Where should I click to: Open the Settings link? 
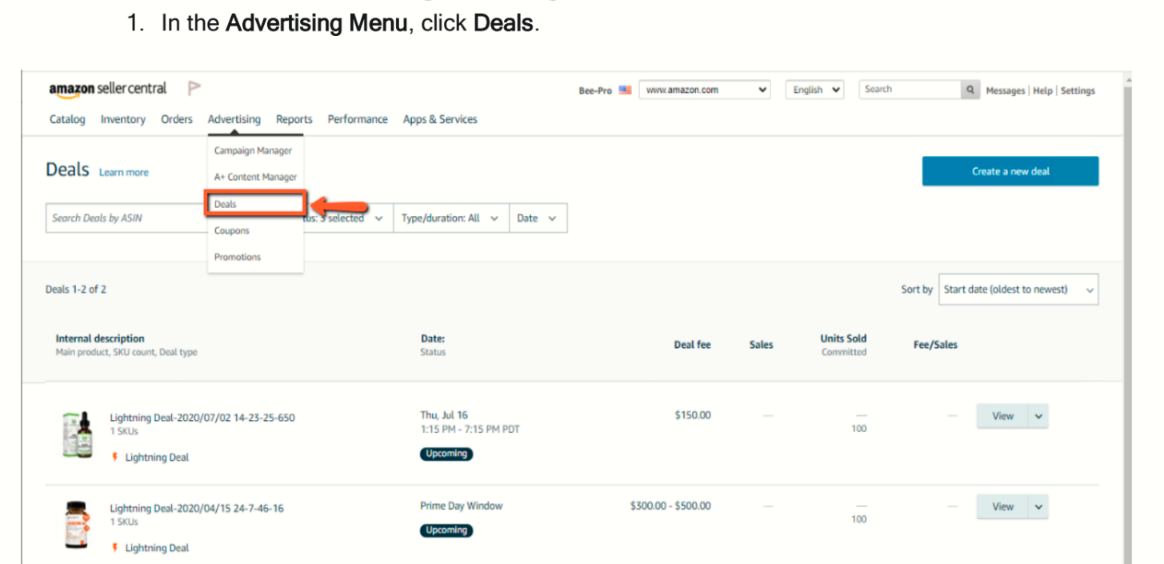[1078, 91]
